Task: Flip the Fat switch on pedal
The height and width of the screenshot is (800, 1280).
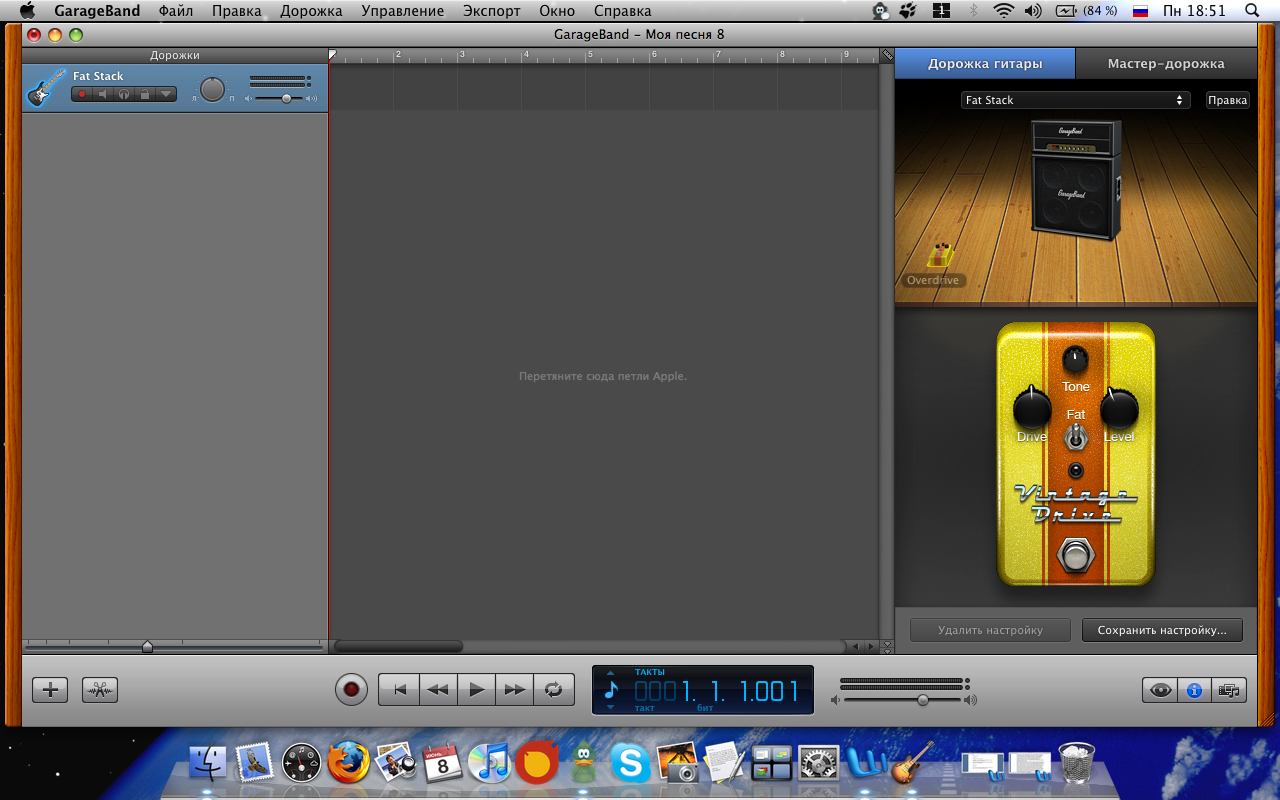Action: tap(1075, 437)
